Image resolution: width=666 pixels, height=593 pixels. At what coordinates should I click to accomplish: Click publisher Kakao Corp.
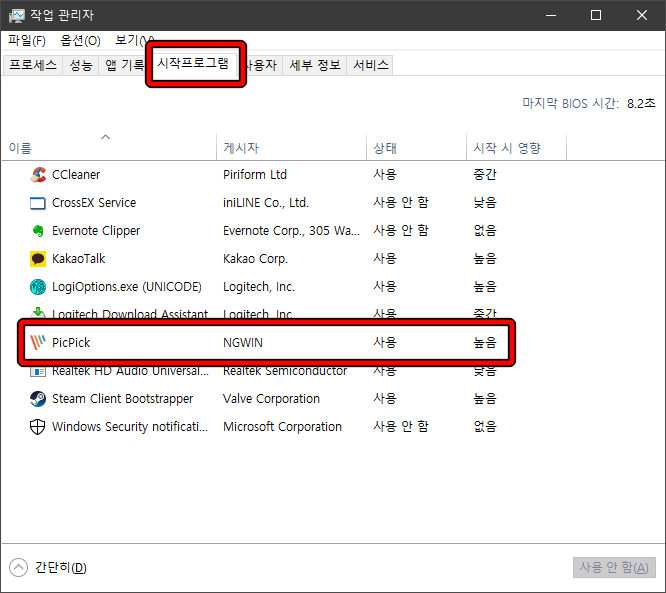(x=256, y=259)
